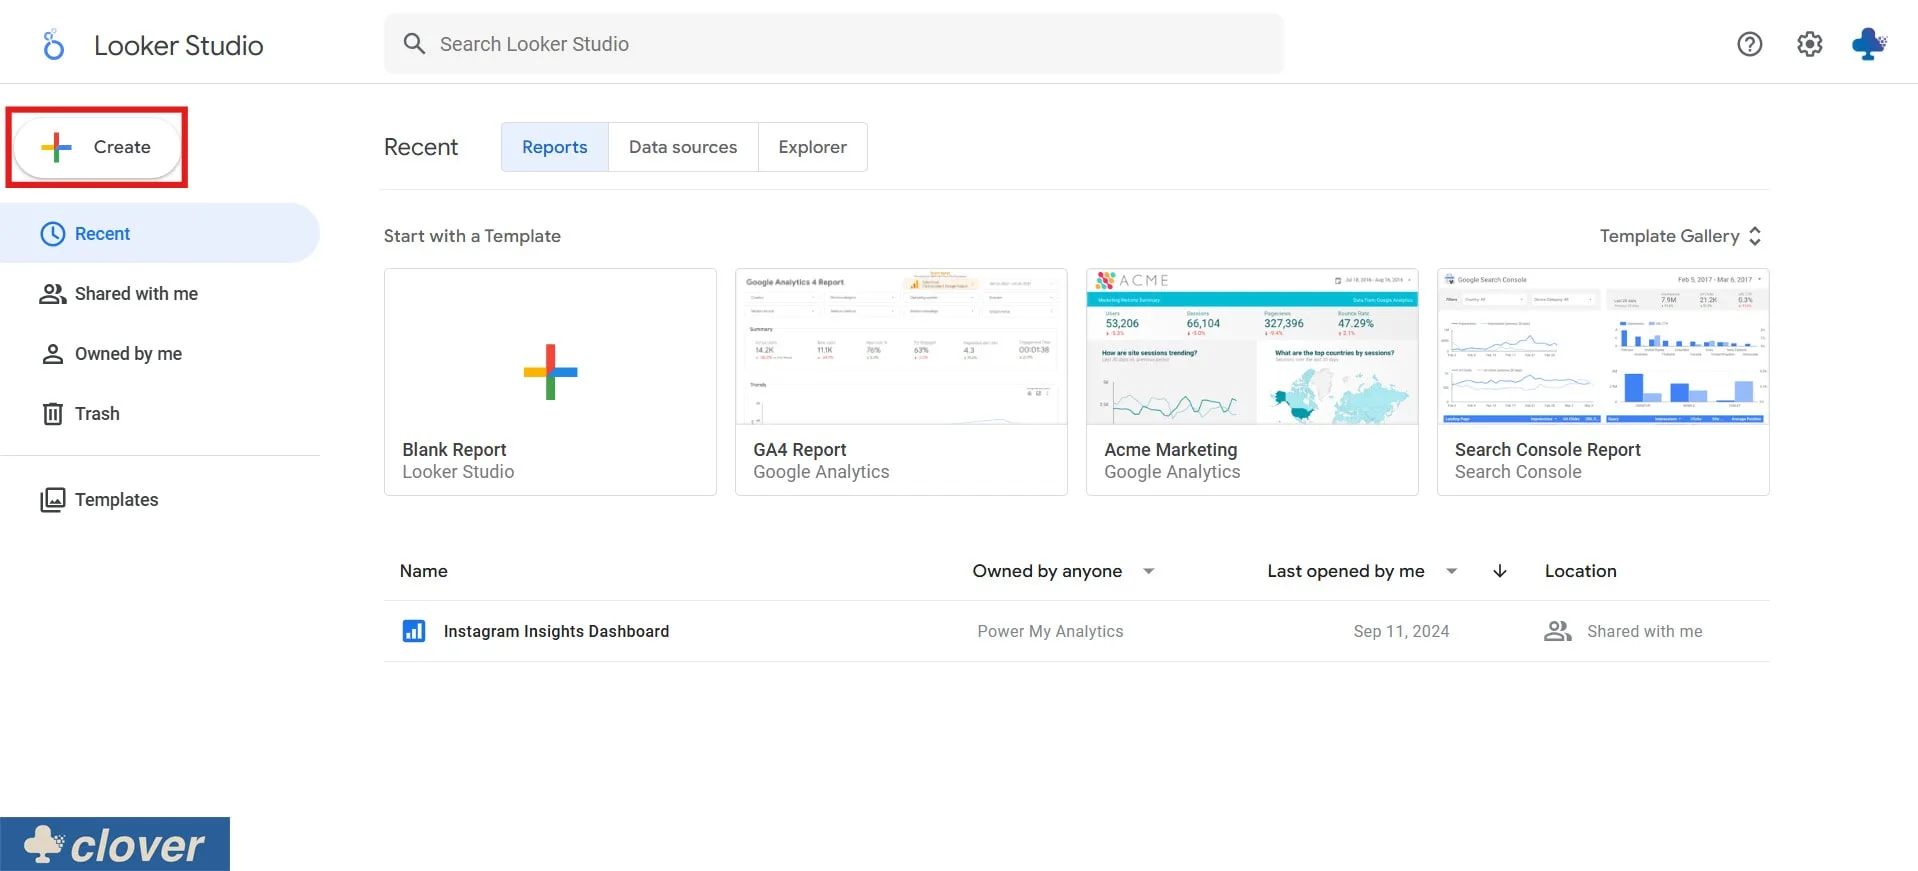This screenshot has width=1918, height=871.
Task: Open Trash in sidebar
Action: point(160,414)
